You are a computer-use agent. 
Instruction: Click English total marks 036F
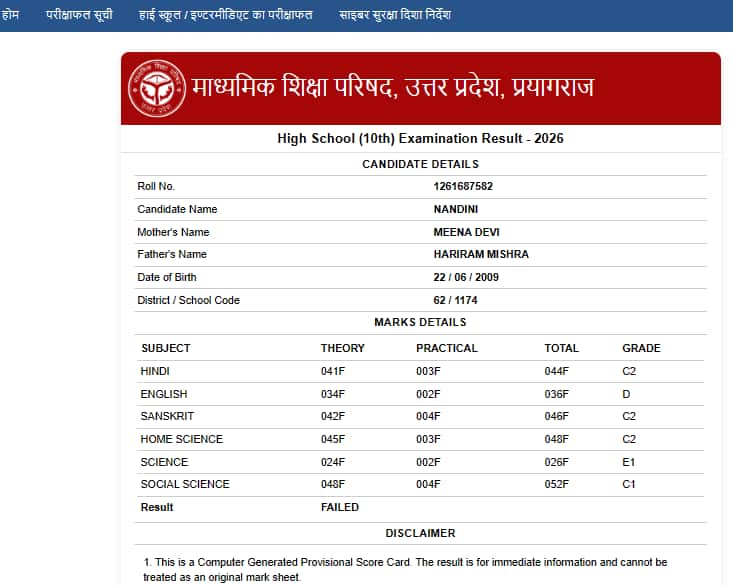coord(557,394)
